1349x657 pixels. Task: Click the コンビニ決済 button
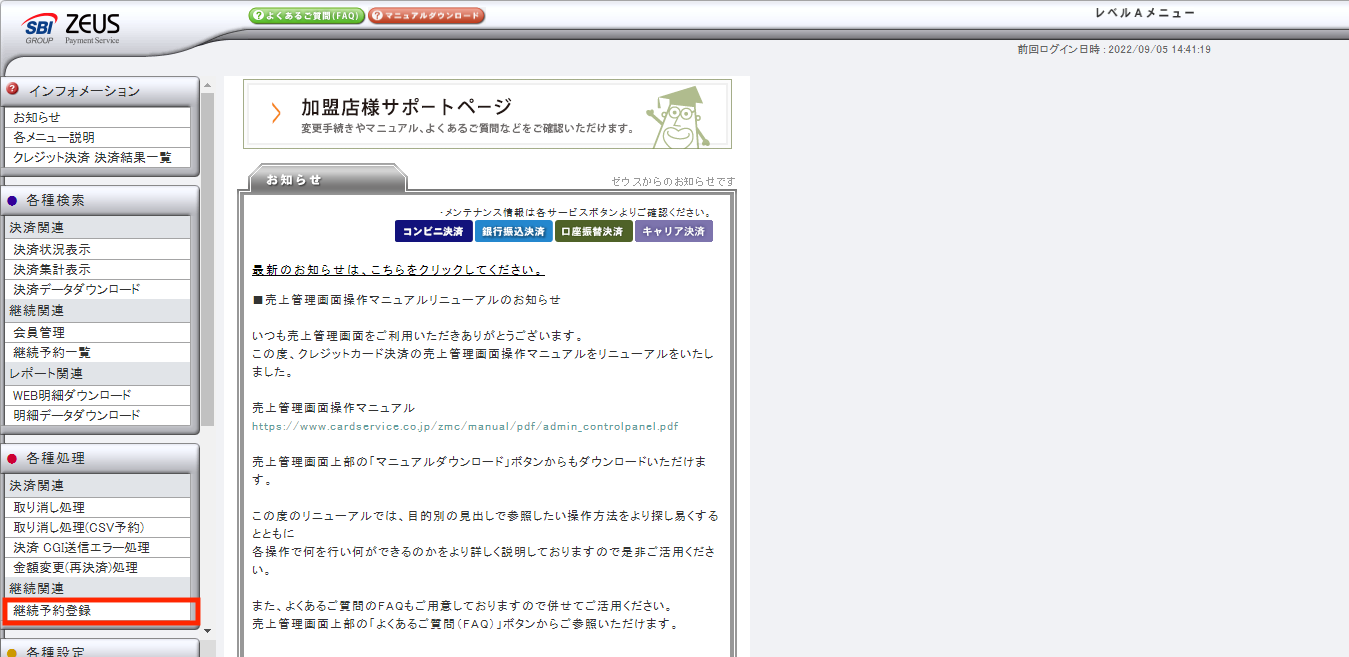433,231
